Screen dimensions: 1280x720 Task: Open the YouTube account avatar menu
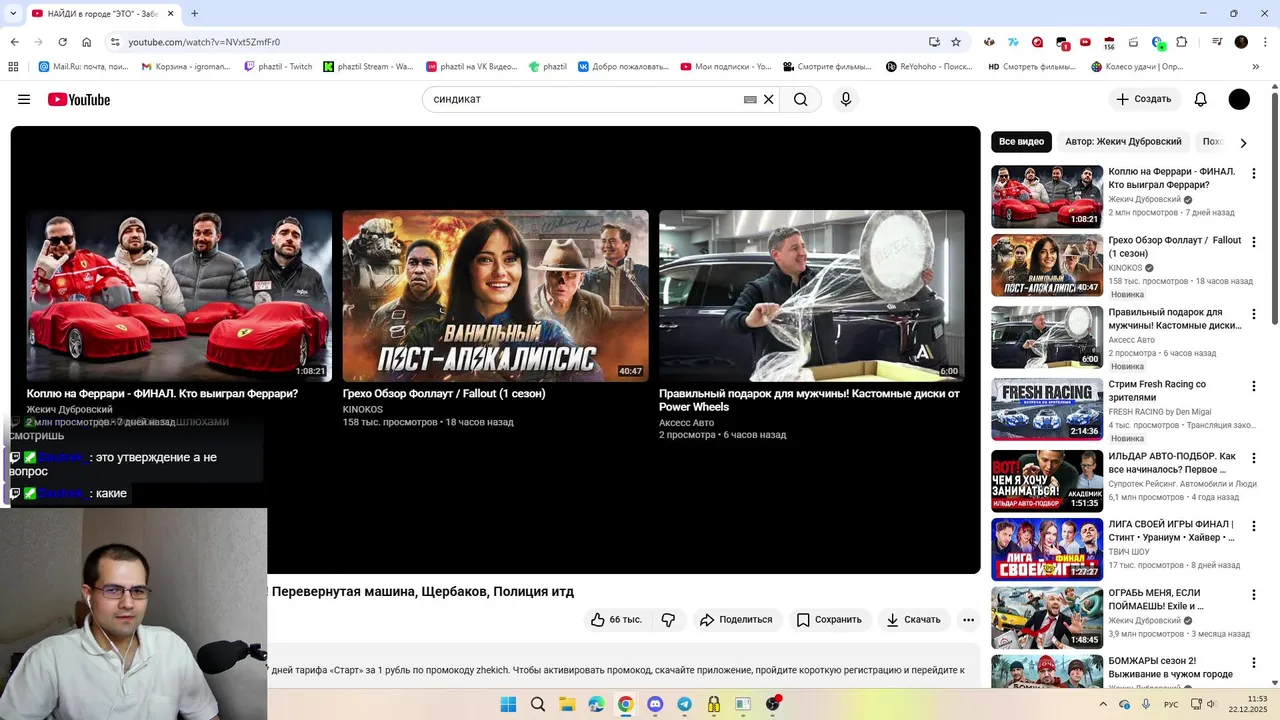pyautogui.click(x=1239, y=99)
